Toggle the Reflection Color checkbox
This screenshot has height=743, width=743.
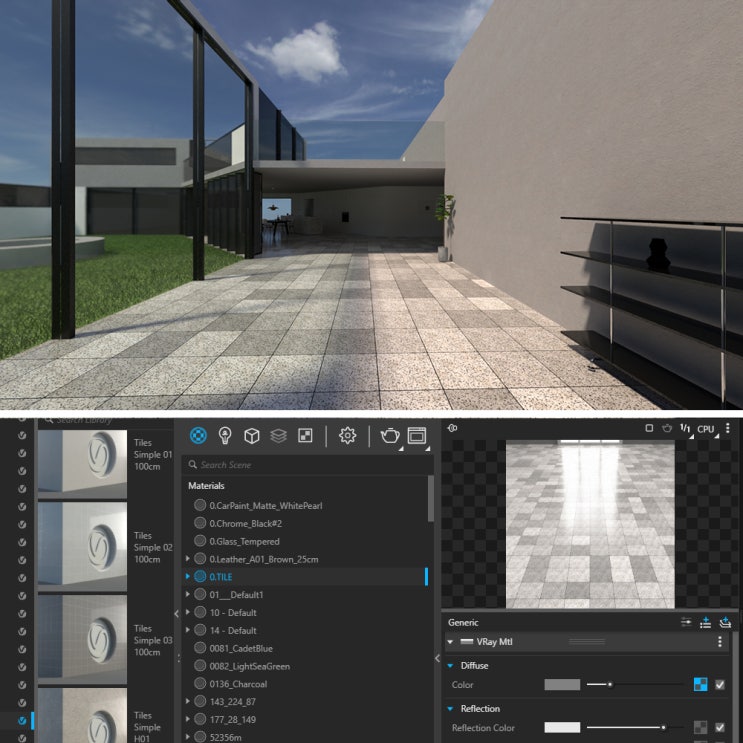pos(719,727)
